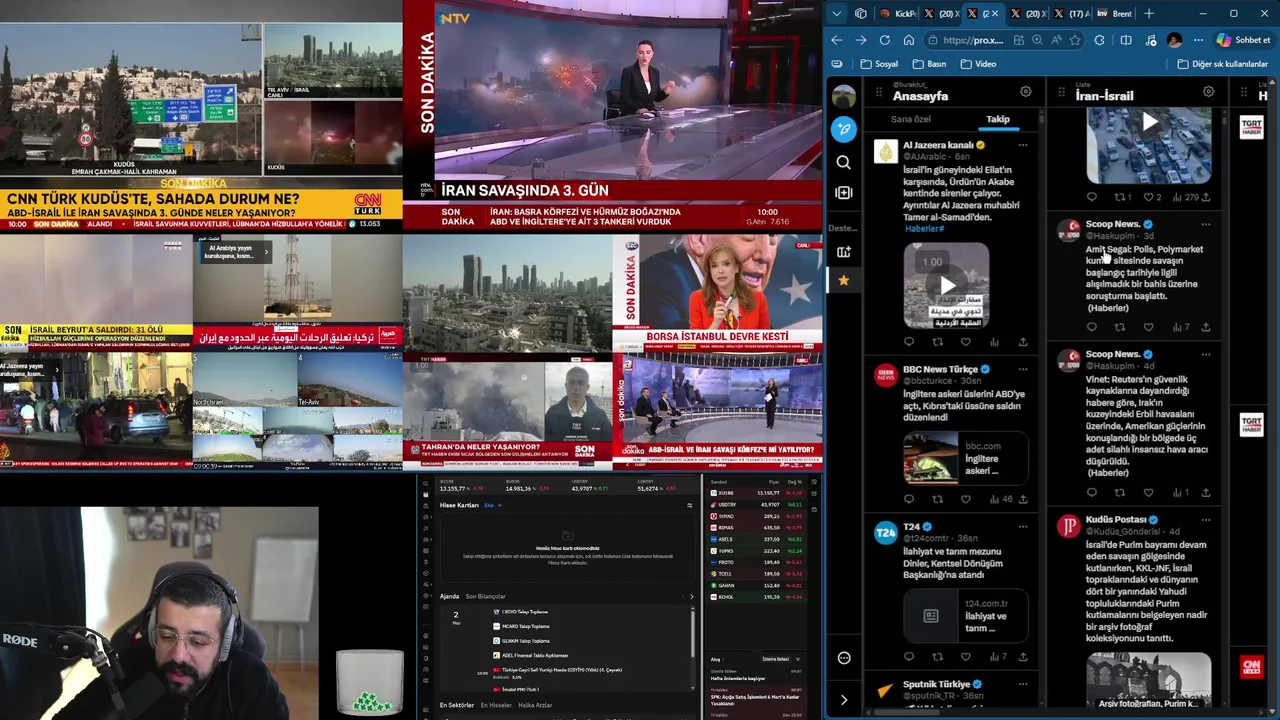
Task: Select the GARAN row in the watchlist
Action: [758, 585]
